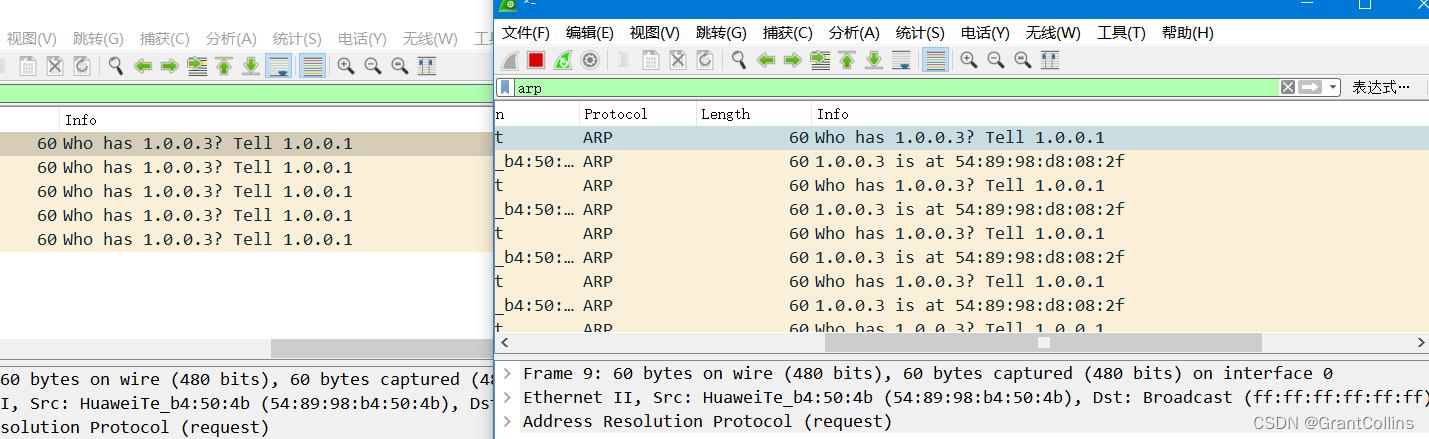Expand the Ethernet II tree node with Broadcast destination
Image resolution: width=1429 pixels, height=439 pixels.
[508, 397]
